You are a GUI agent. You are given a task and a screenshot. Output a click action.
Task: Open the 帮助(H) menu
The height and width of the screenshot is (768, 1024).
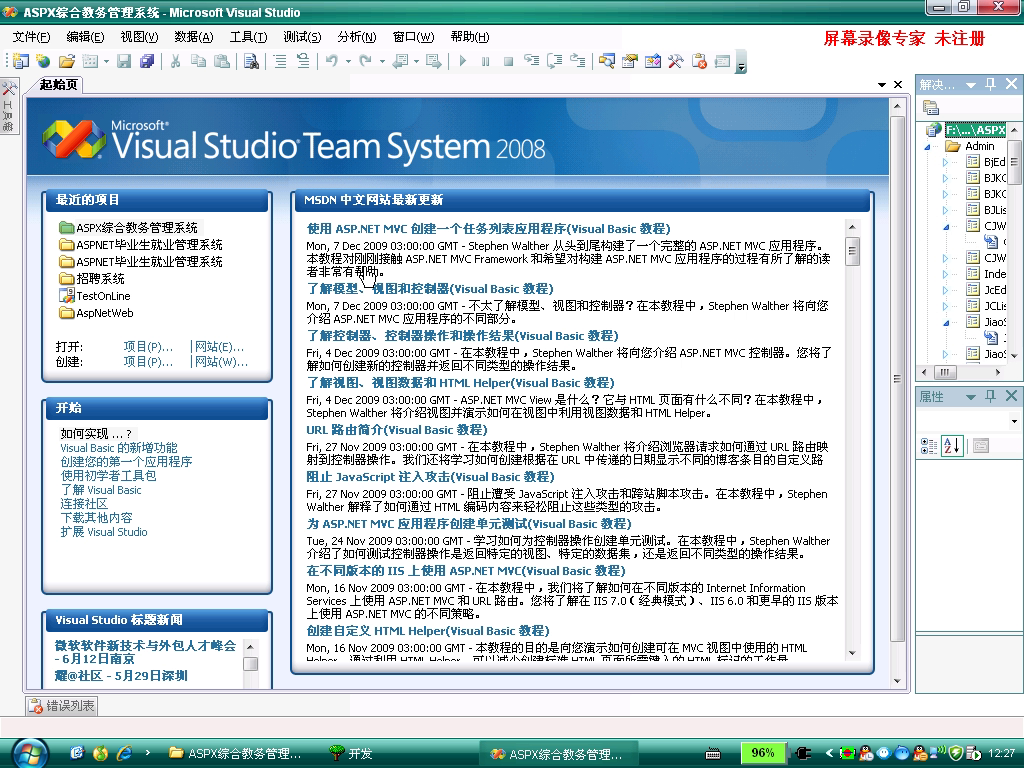[x=470, y=37]
